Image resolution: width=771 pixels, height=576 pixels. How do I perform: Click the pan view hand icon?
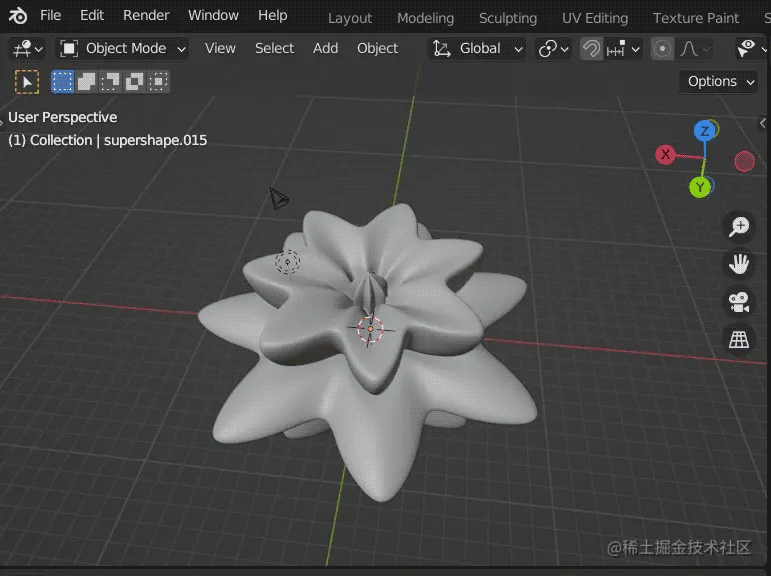(x=739, y=264)
